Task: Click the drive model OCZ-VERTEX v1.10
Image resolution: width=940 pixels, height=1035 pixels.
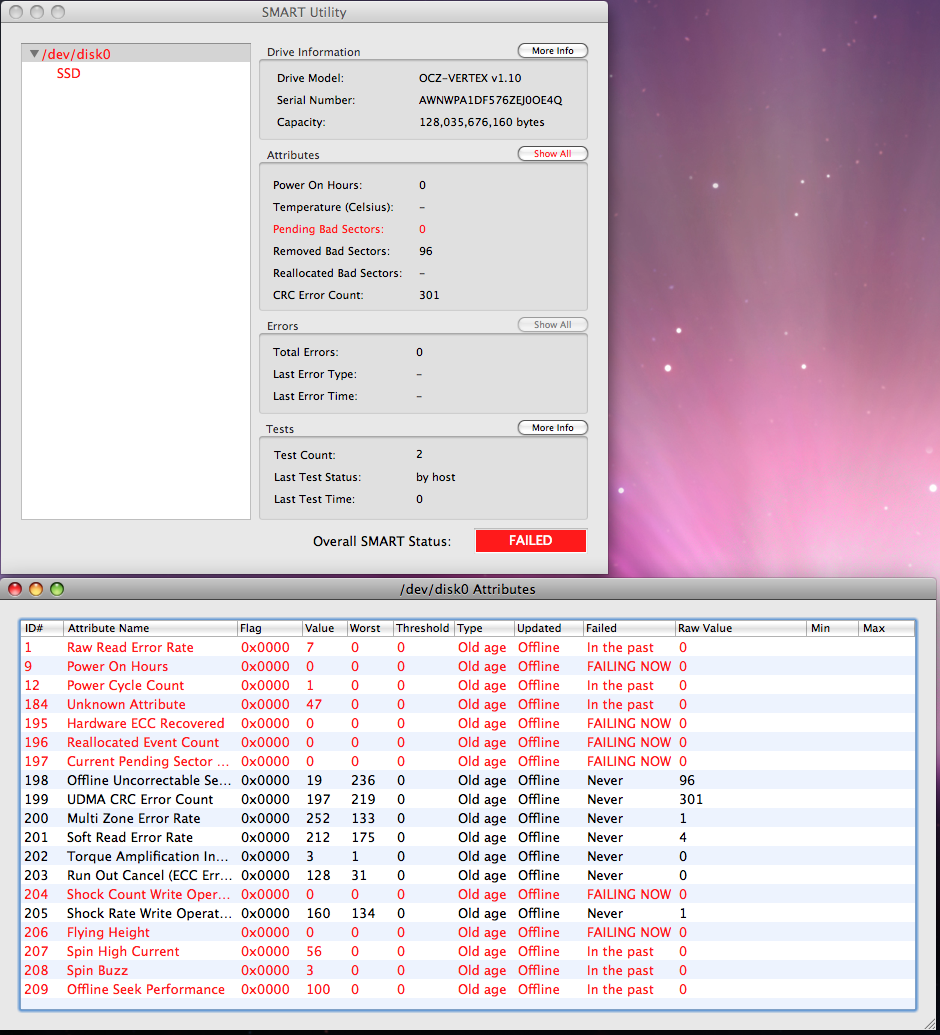Action: (470, 78)
